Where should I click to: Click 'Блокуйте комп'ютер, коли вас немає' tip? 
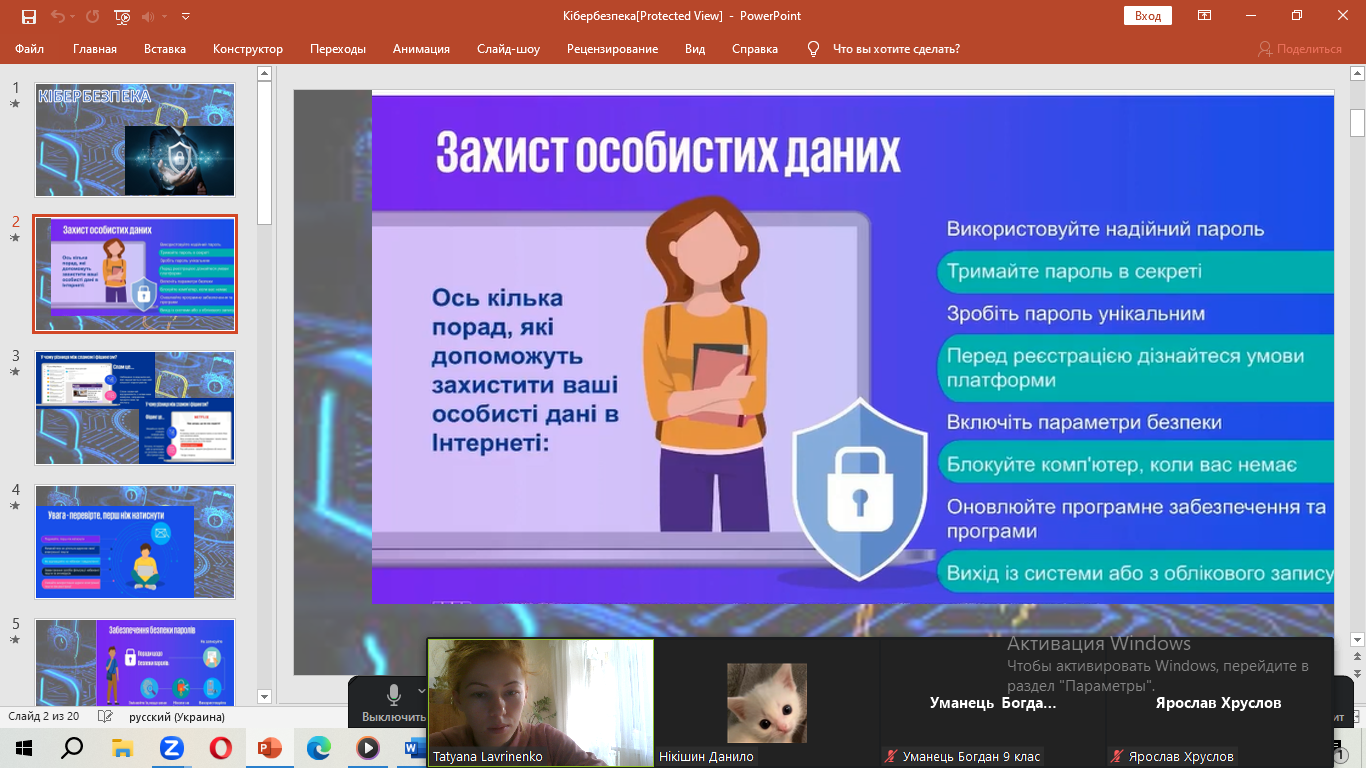(x=1122, y=464)
